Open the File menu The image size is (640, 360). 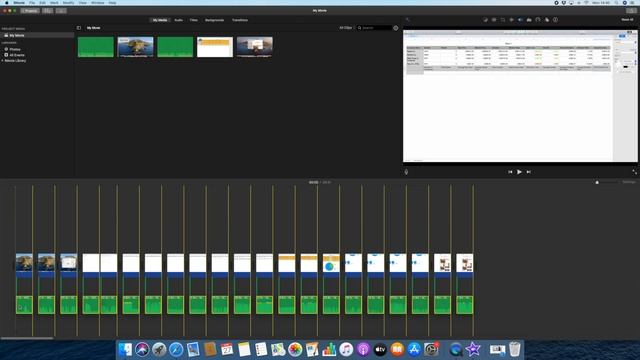click(32, 3)
